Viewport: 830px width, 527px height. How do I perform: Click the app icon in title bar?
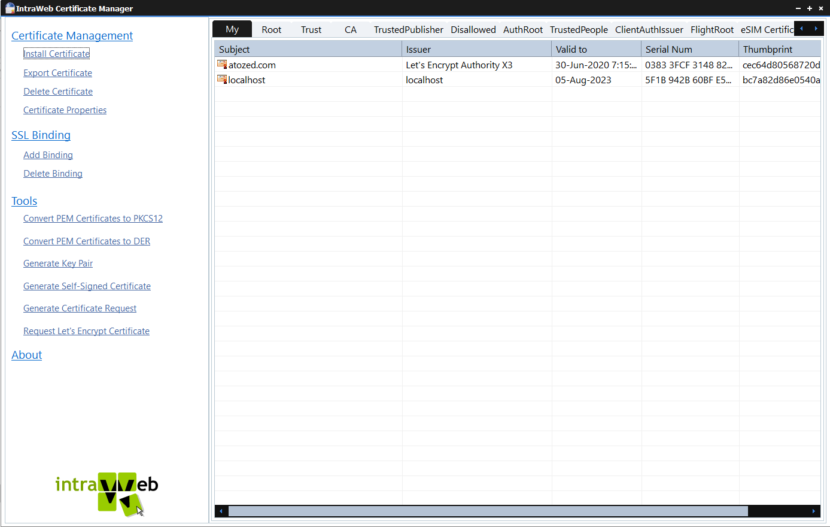click(x=8, y=8)
